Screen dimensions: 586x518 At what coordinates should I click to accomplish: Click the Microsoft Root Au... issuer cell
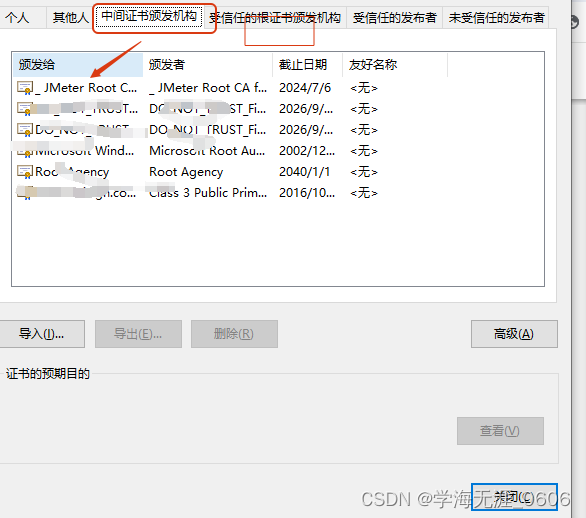coord(207,151)
